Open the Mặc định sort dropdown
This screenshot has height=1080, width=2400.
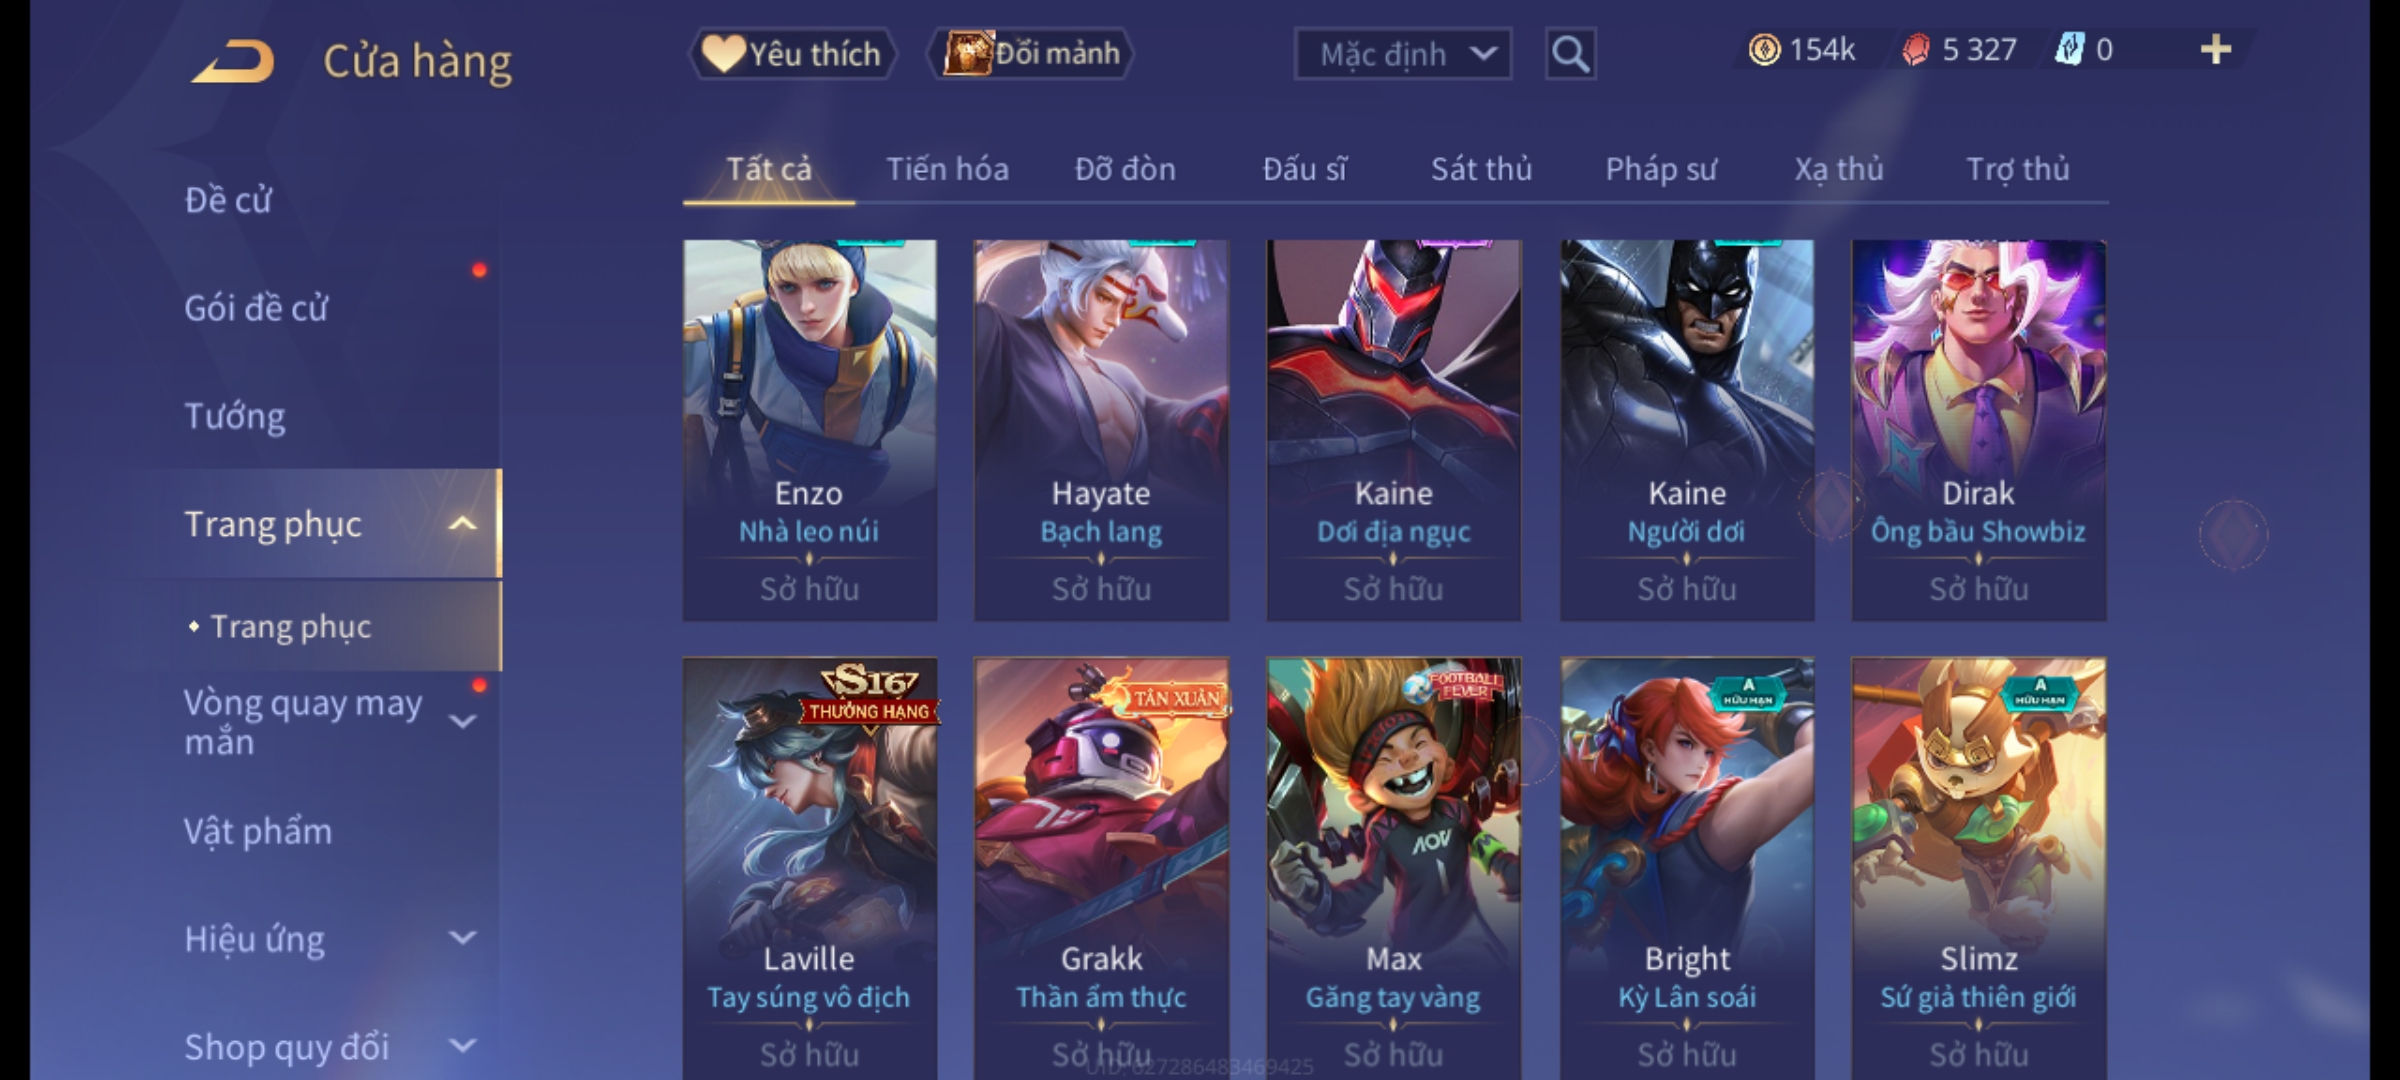coord(1402,54)
